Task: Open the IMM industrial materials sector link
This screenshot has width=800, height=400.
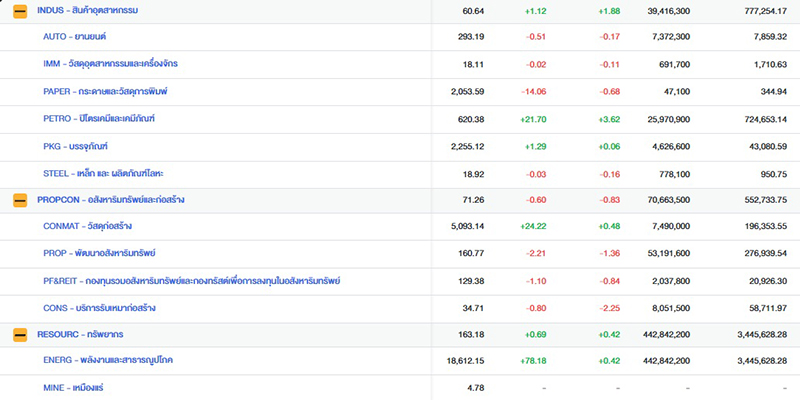Action: 111,64
